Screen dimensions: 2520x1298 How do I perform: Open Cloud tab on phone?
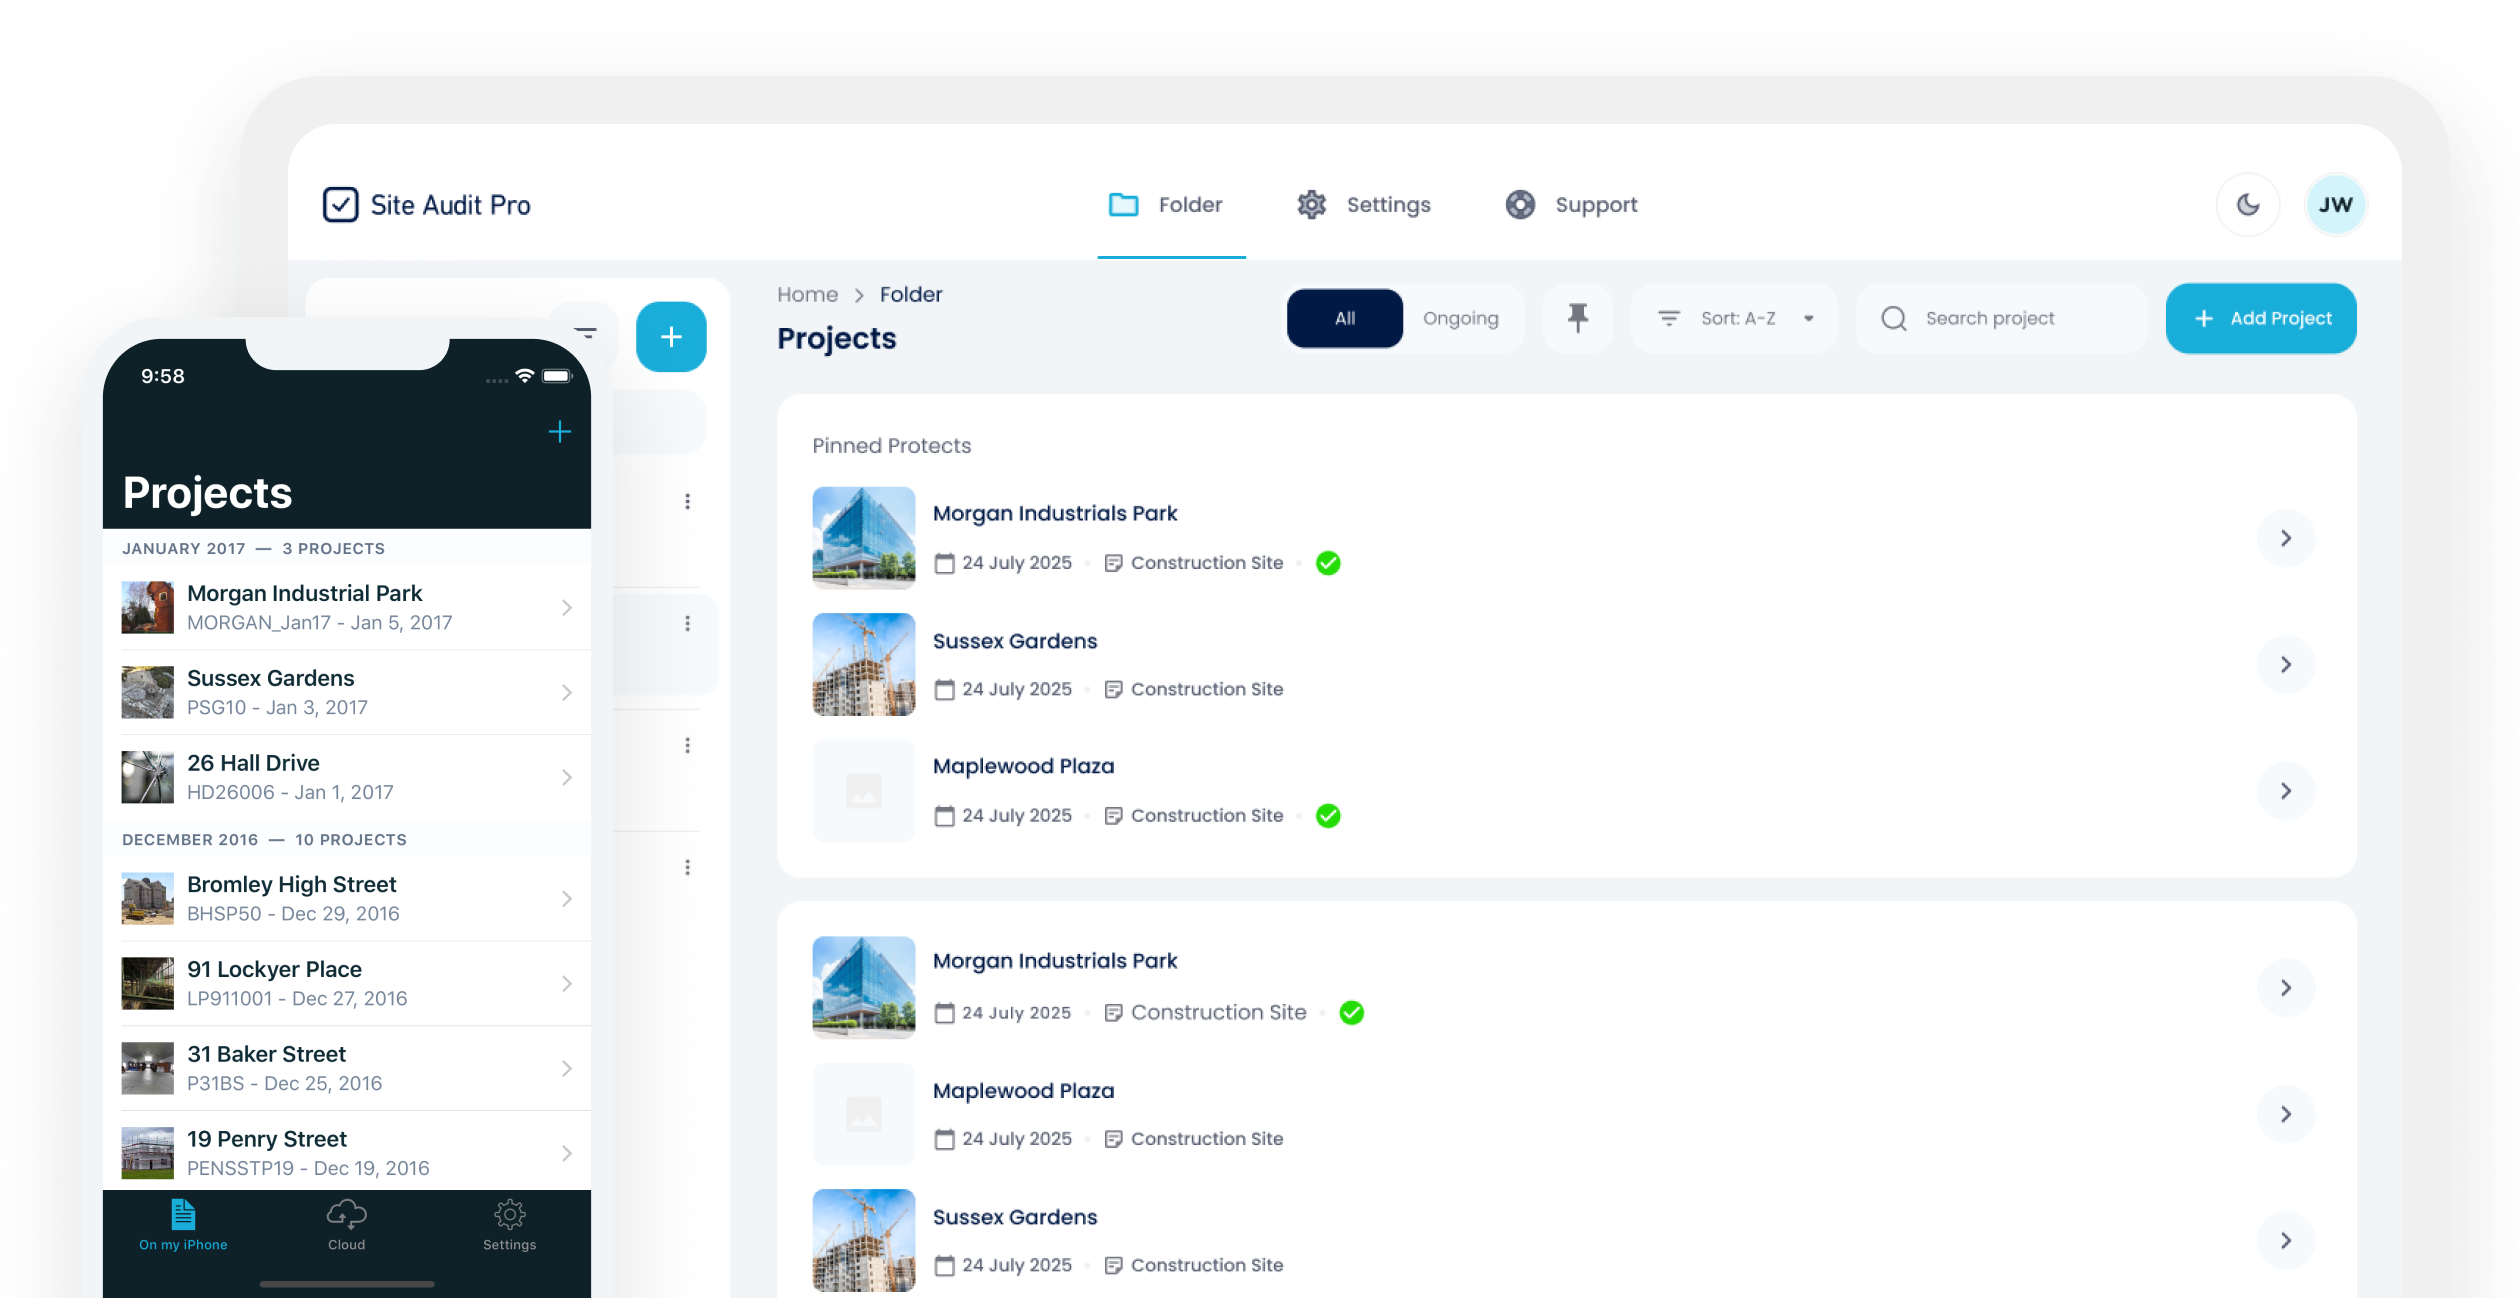(x=346, y=1224)
